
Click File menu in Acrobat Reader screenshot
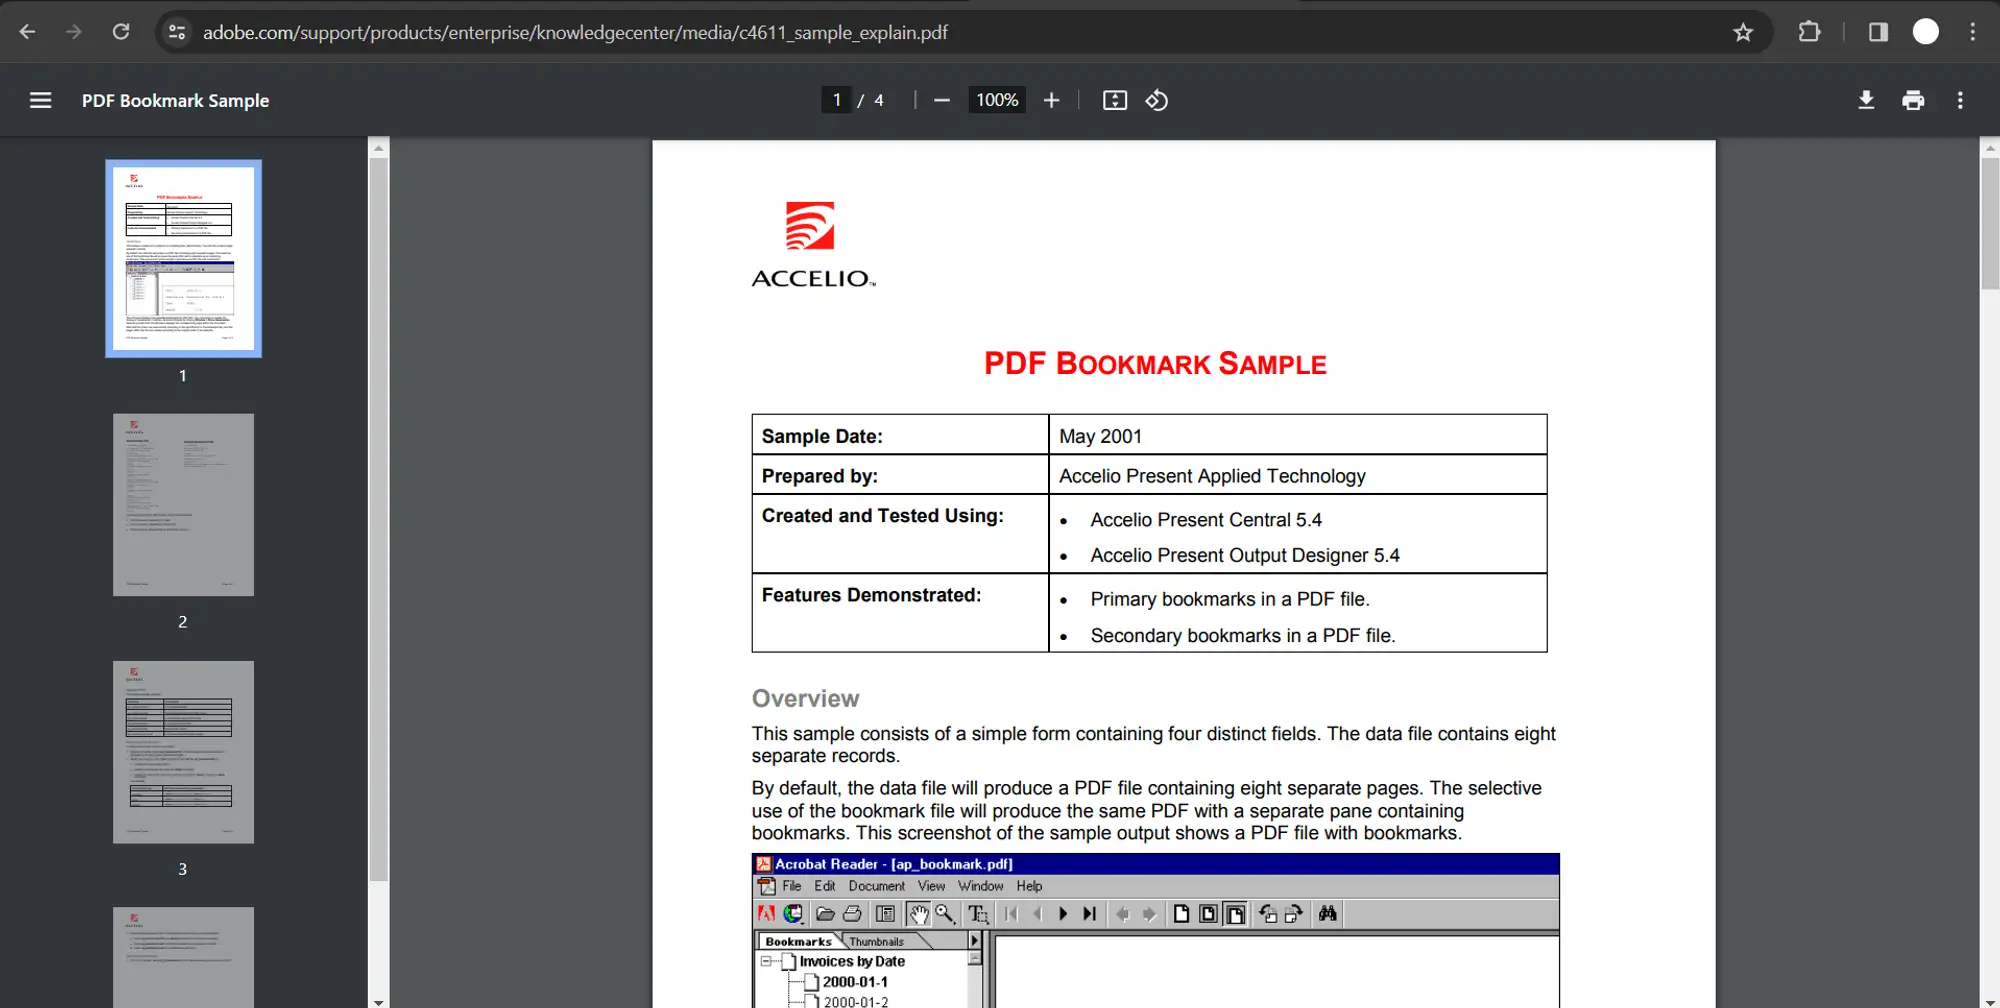coord(791,886)
